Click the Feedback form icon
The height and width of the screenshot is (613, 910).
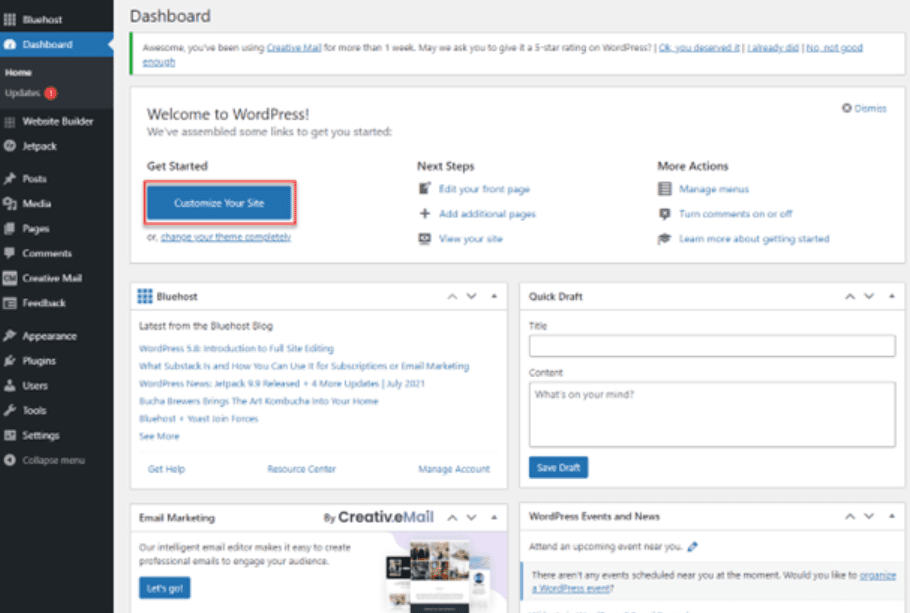click(x=10, y=303)
